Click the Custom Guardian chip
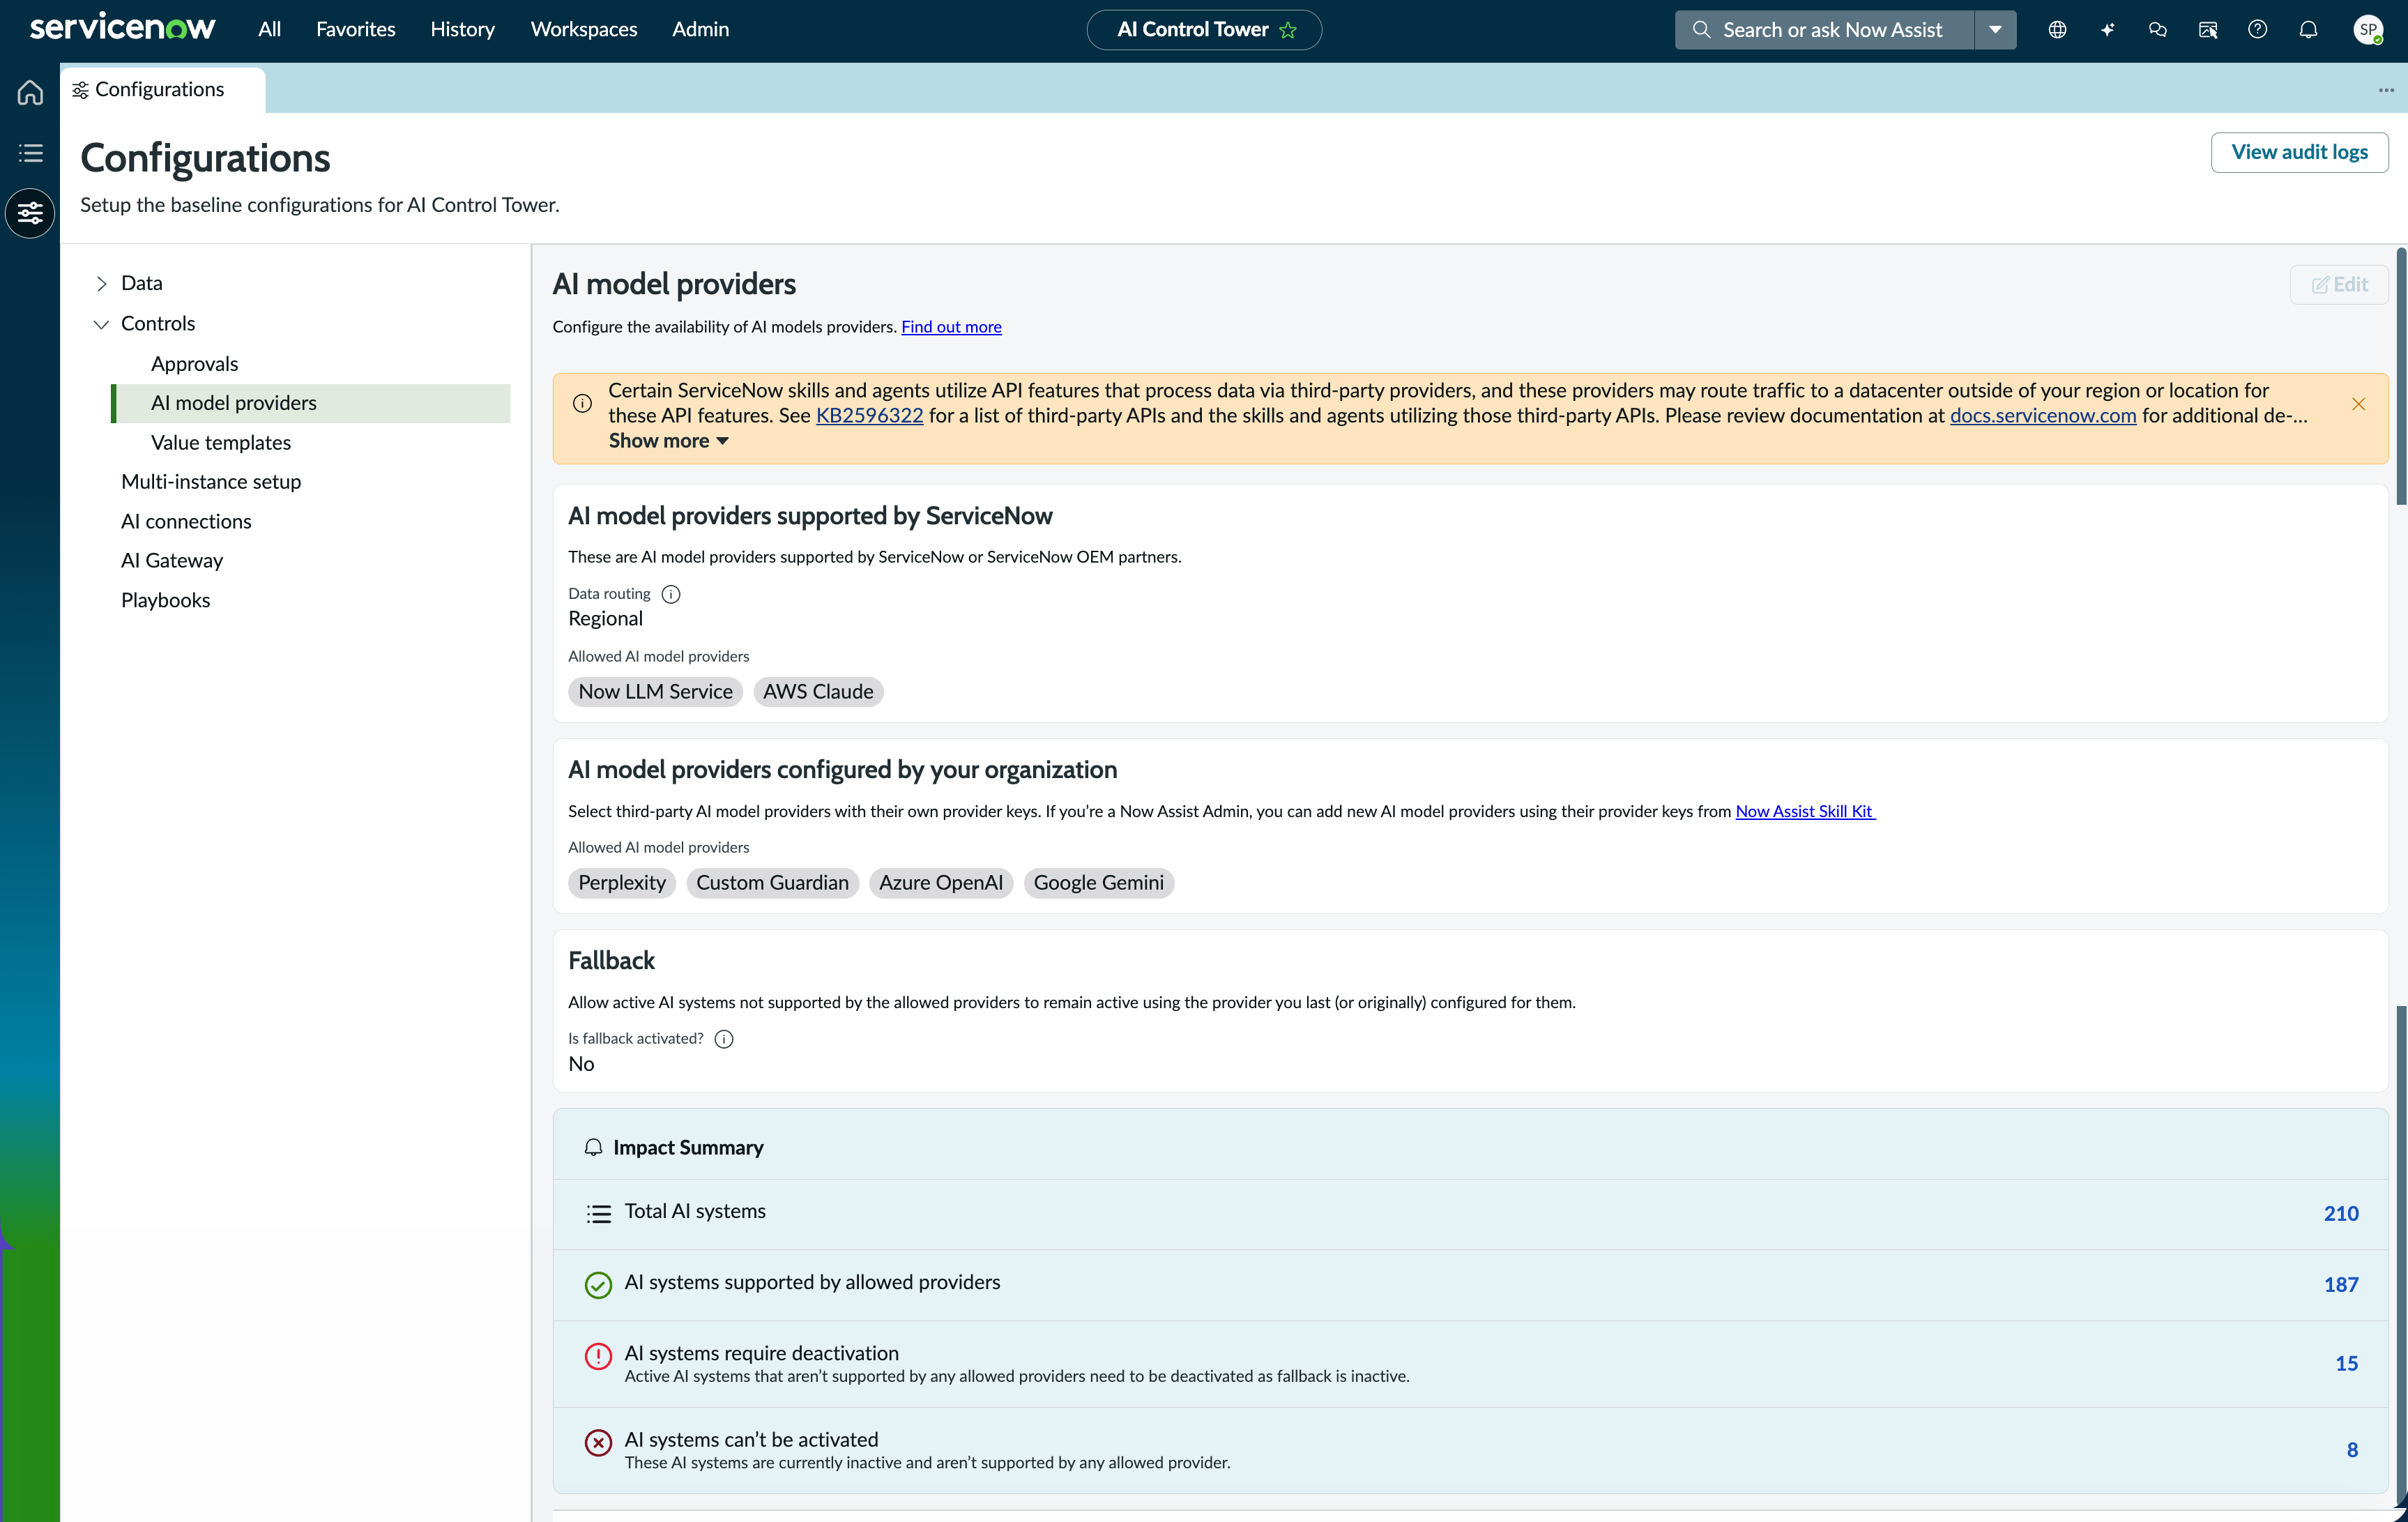The width and height of the screenshot is (2408, 1522). (772, 883)
